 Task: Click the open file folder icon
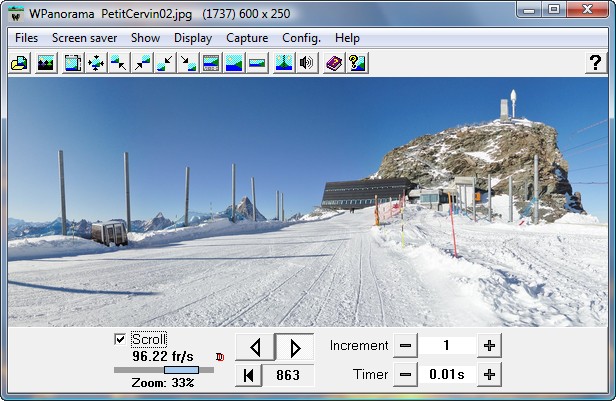pyautogui.click(x=19, y=63)
